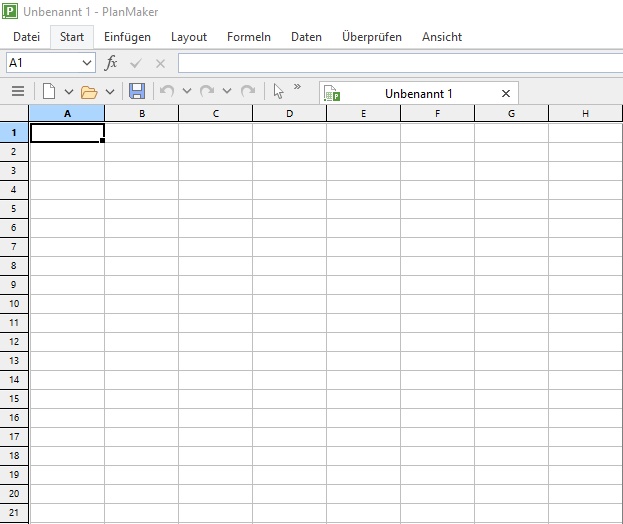
Task: Open the cell reference A1 dropdown
Action: point(86,63)
